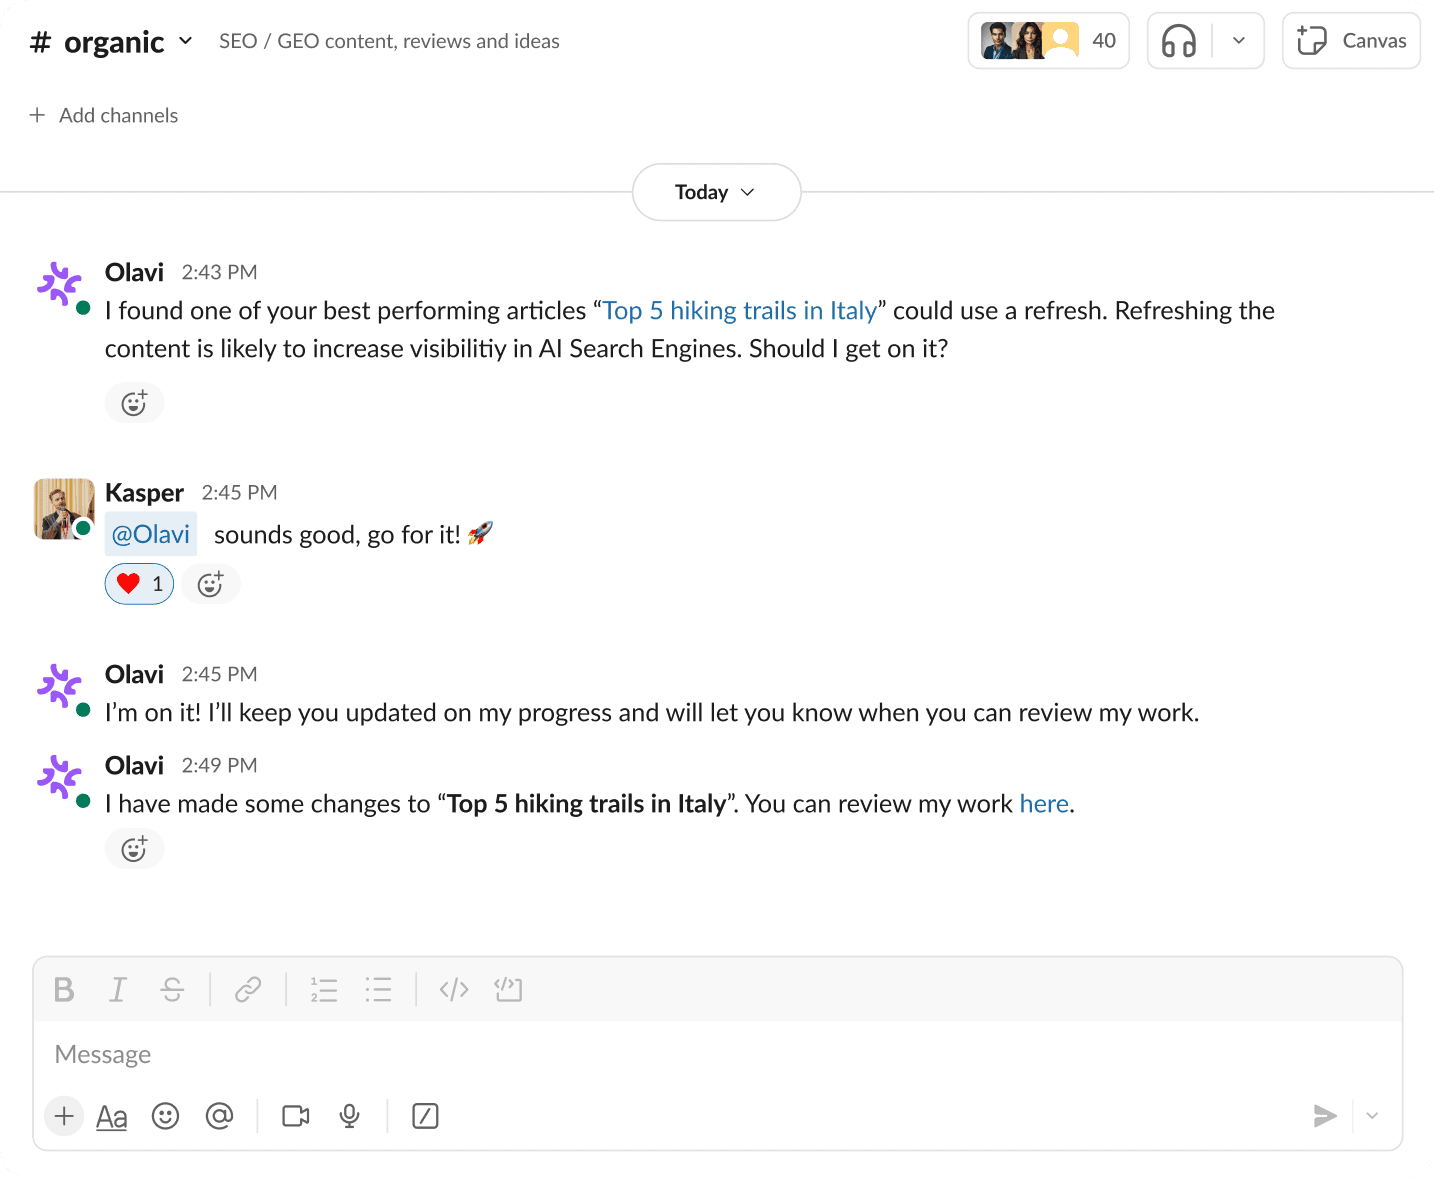Start a huddle with the headphones icon
Screen dimensions: 1435x1179
click(x=1178, y=40)
